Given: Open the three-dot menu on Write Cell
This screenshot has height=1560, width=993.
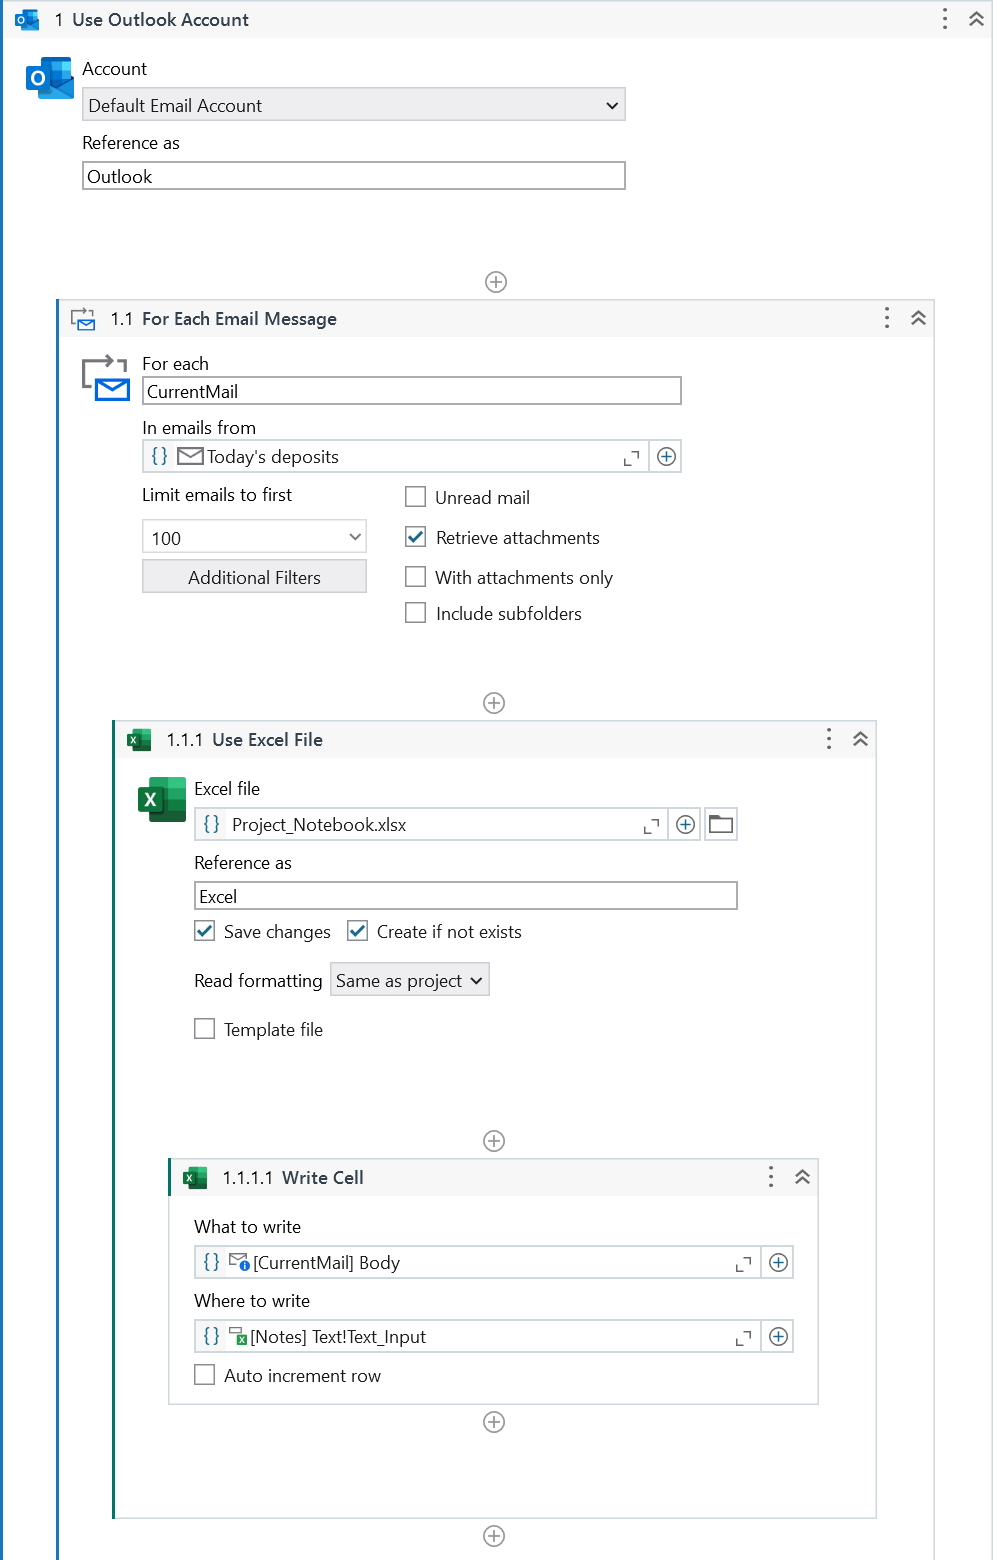Looking at the screenshot, I should click(770, 1177).
